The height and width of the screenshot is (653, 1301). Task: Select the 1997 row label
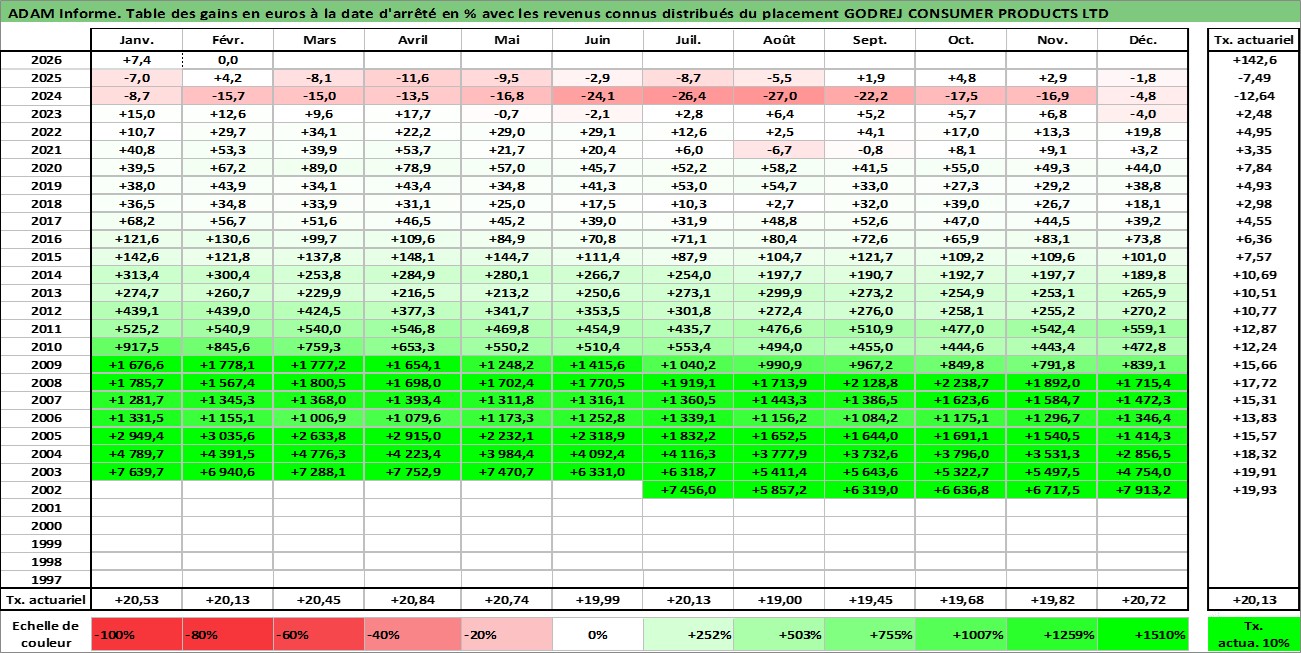point(46,580)
